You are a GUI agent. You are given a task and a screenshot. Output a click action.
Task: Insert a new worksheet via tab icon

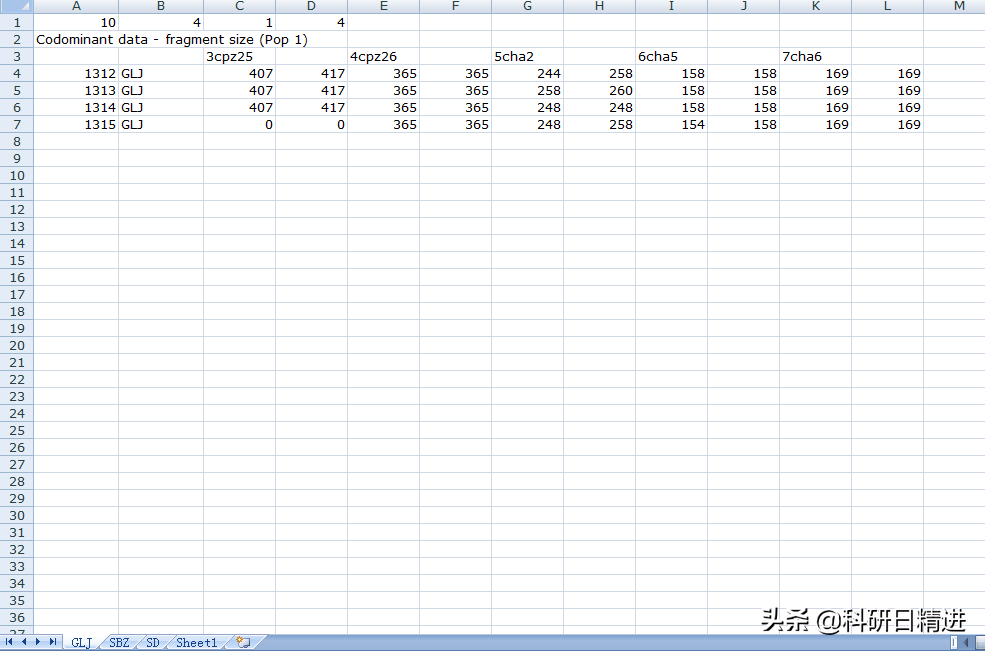tap(243, 643)
